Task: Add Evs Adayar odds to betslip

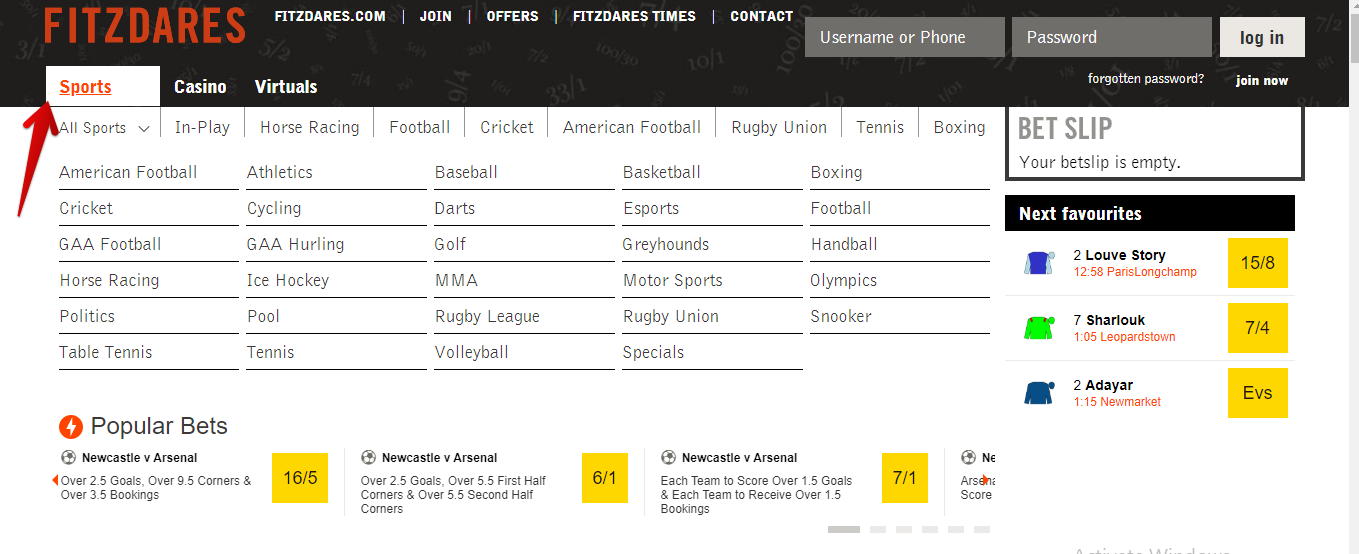Action: [1258, 393]
